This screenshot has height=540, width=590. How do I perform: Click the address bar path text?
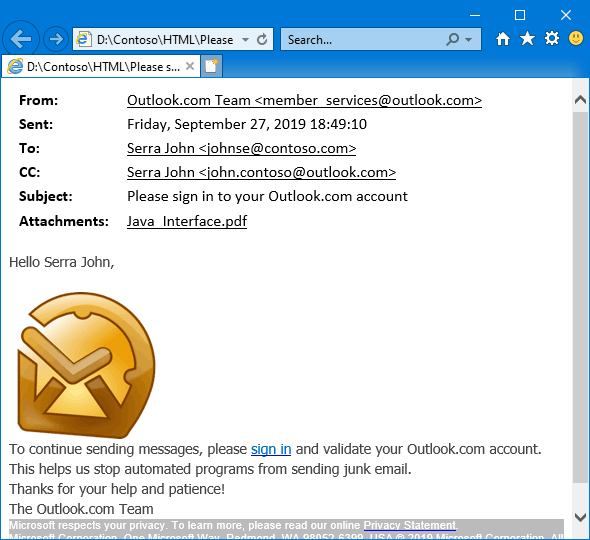[x=165, y=40]
